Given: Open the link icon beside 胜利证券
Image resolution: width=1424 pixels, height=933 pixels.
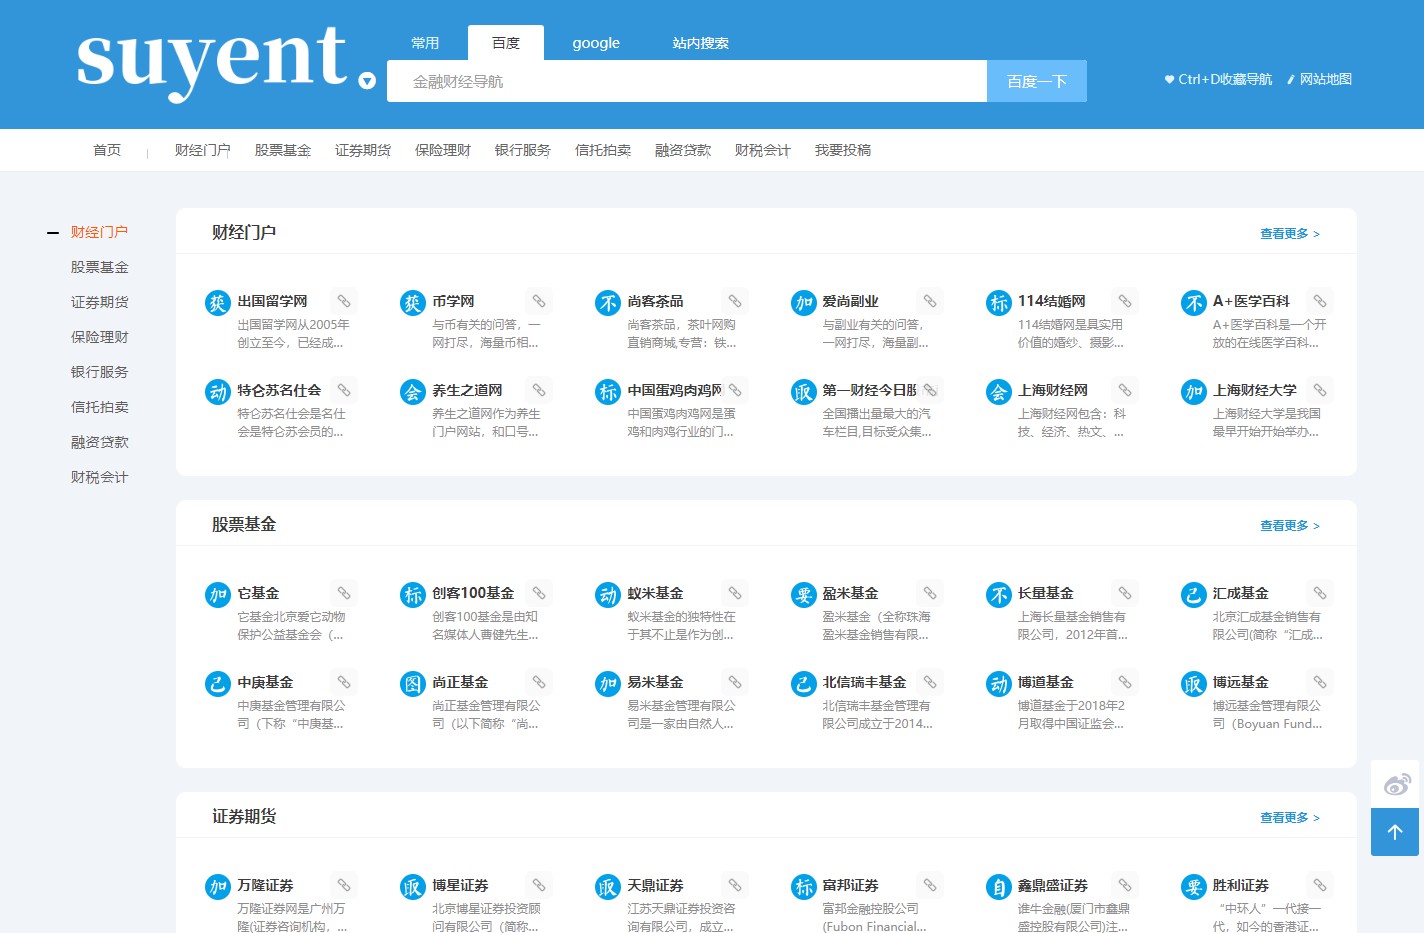Looking at the screenshot, I should point(1320,885).
